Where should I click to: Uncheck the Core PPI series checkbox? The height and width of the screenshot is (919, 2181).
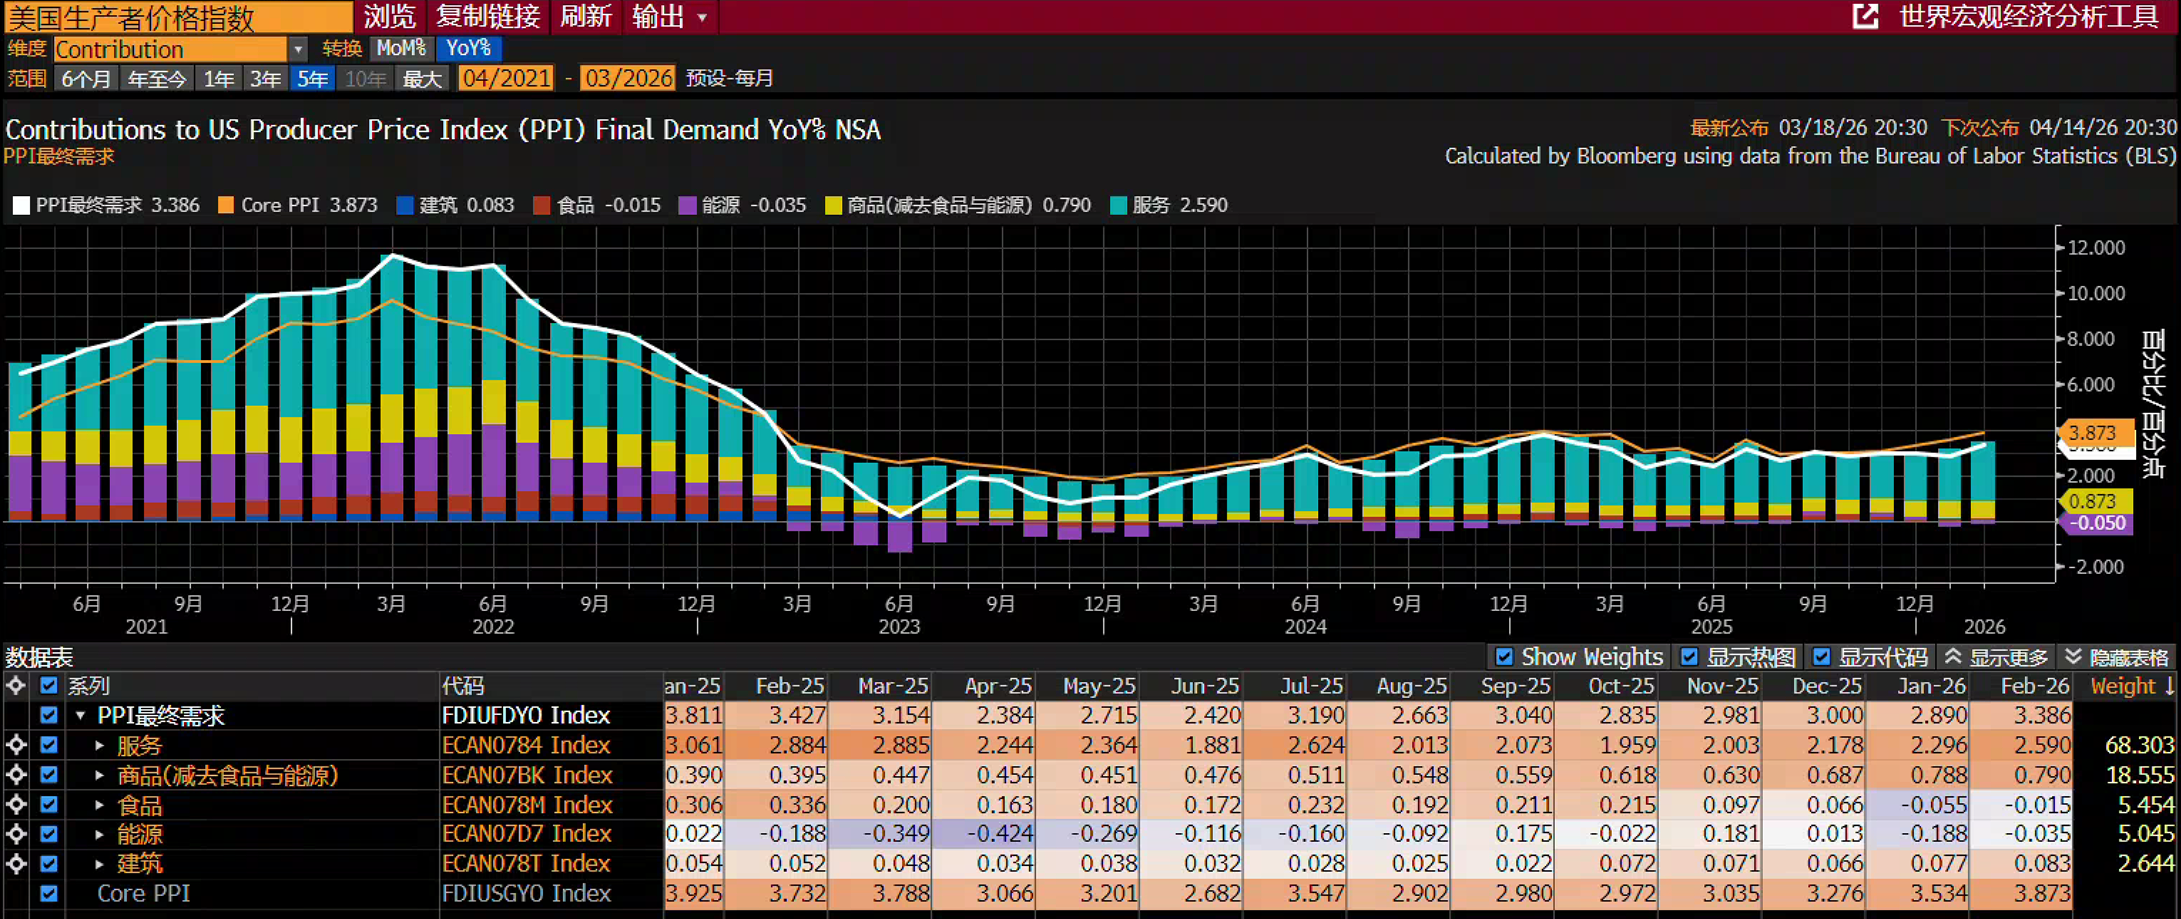48,893
